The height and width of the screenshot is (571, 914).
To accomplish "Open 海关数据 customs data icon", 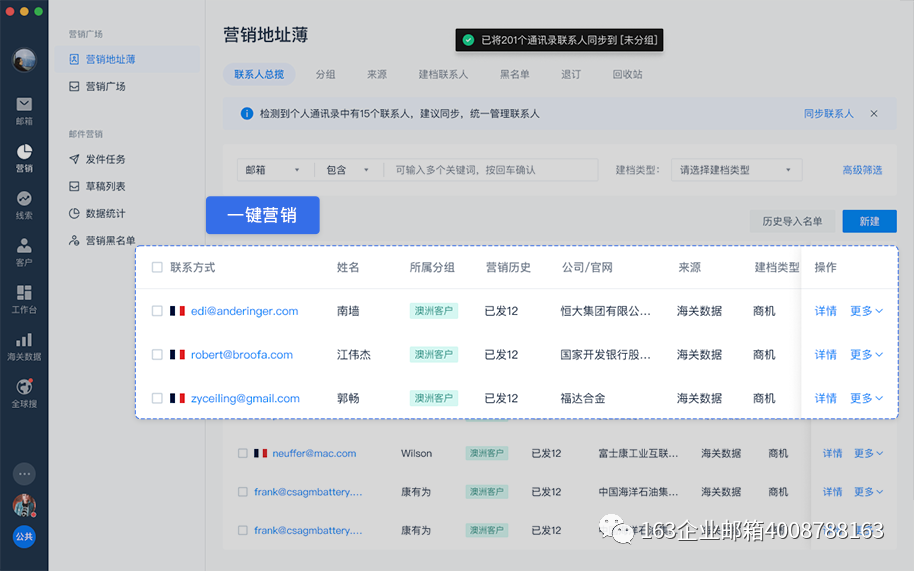I will pos(24,345).
